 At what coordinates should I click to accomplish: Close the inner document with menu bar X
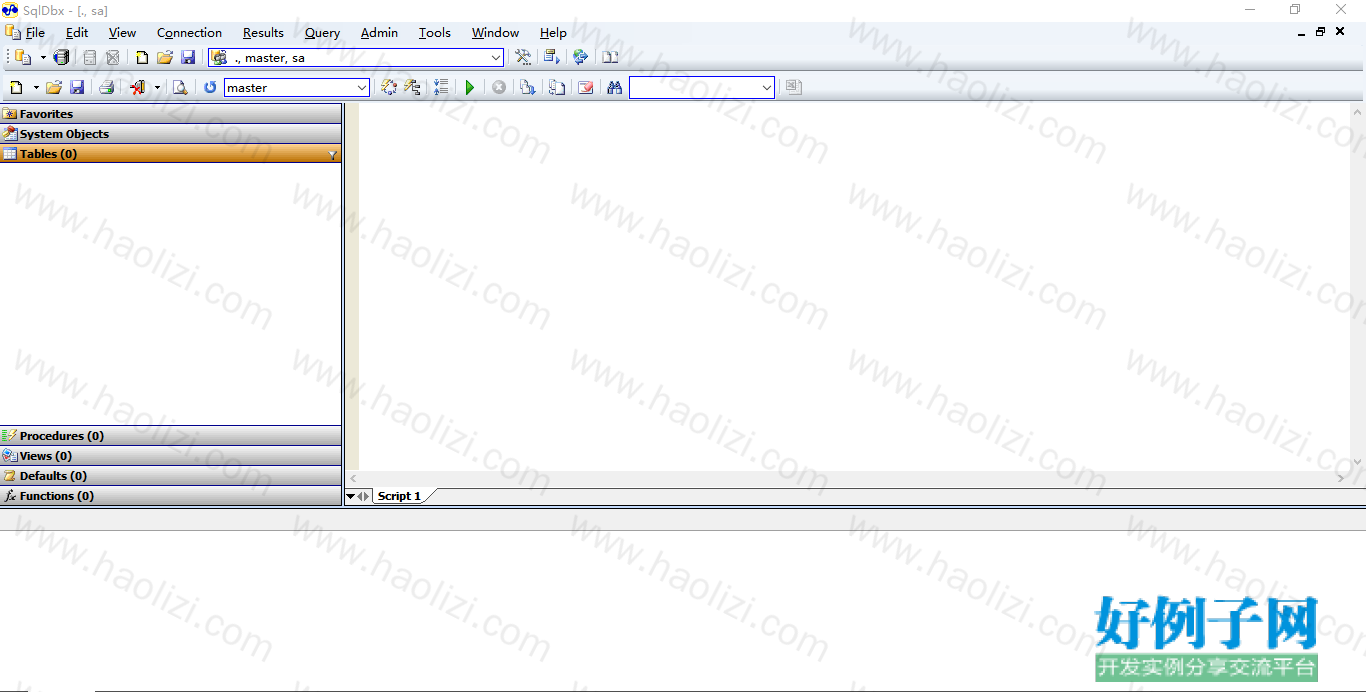(1340, 32)
